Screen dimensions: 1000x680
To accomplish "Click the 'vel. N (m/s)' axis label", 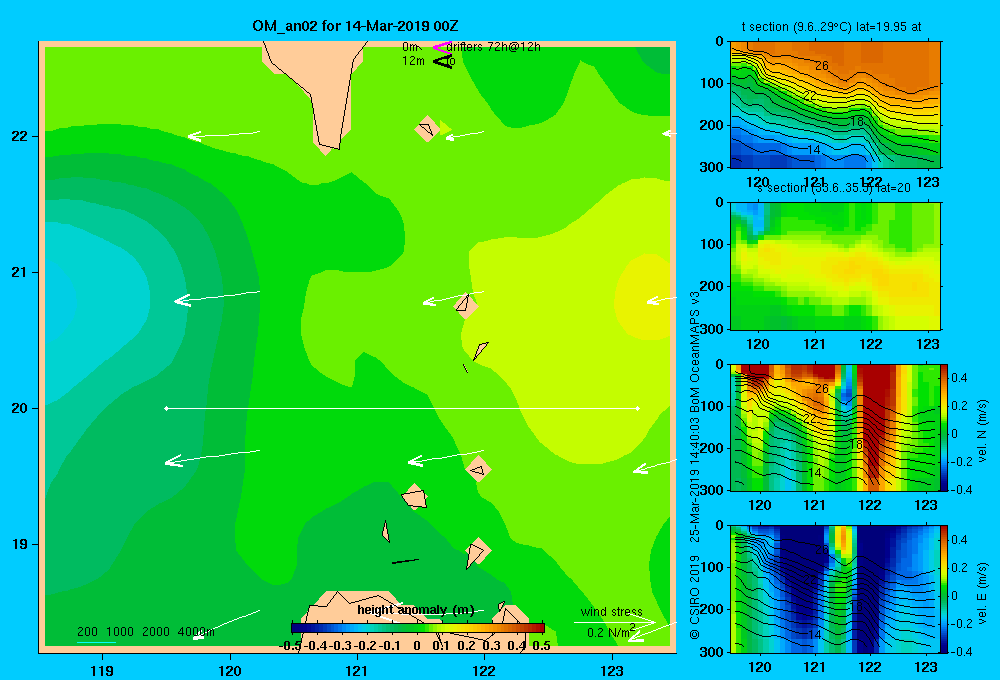I will [x=983, y=431].
